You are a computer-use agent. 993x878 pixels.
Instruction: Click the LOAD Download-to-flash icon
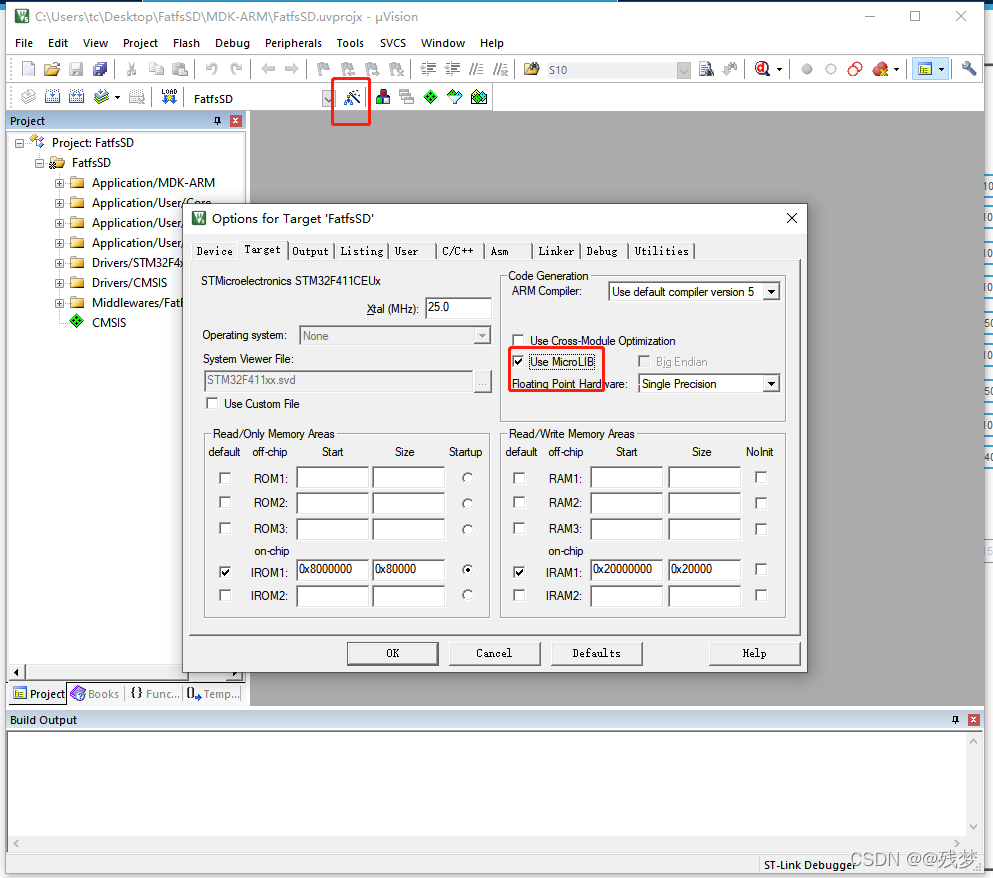coord(168,95)
